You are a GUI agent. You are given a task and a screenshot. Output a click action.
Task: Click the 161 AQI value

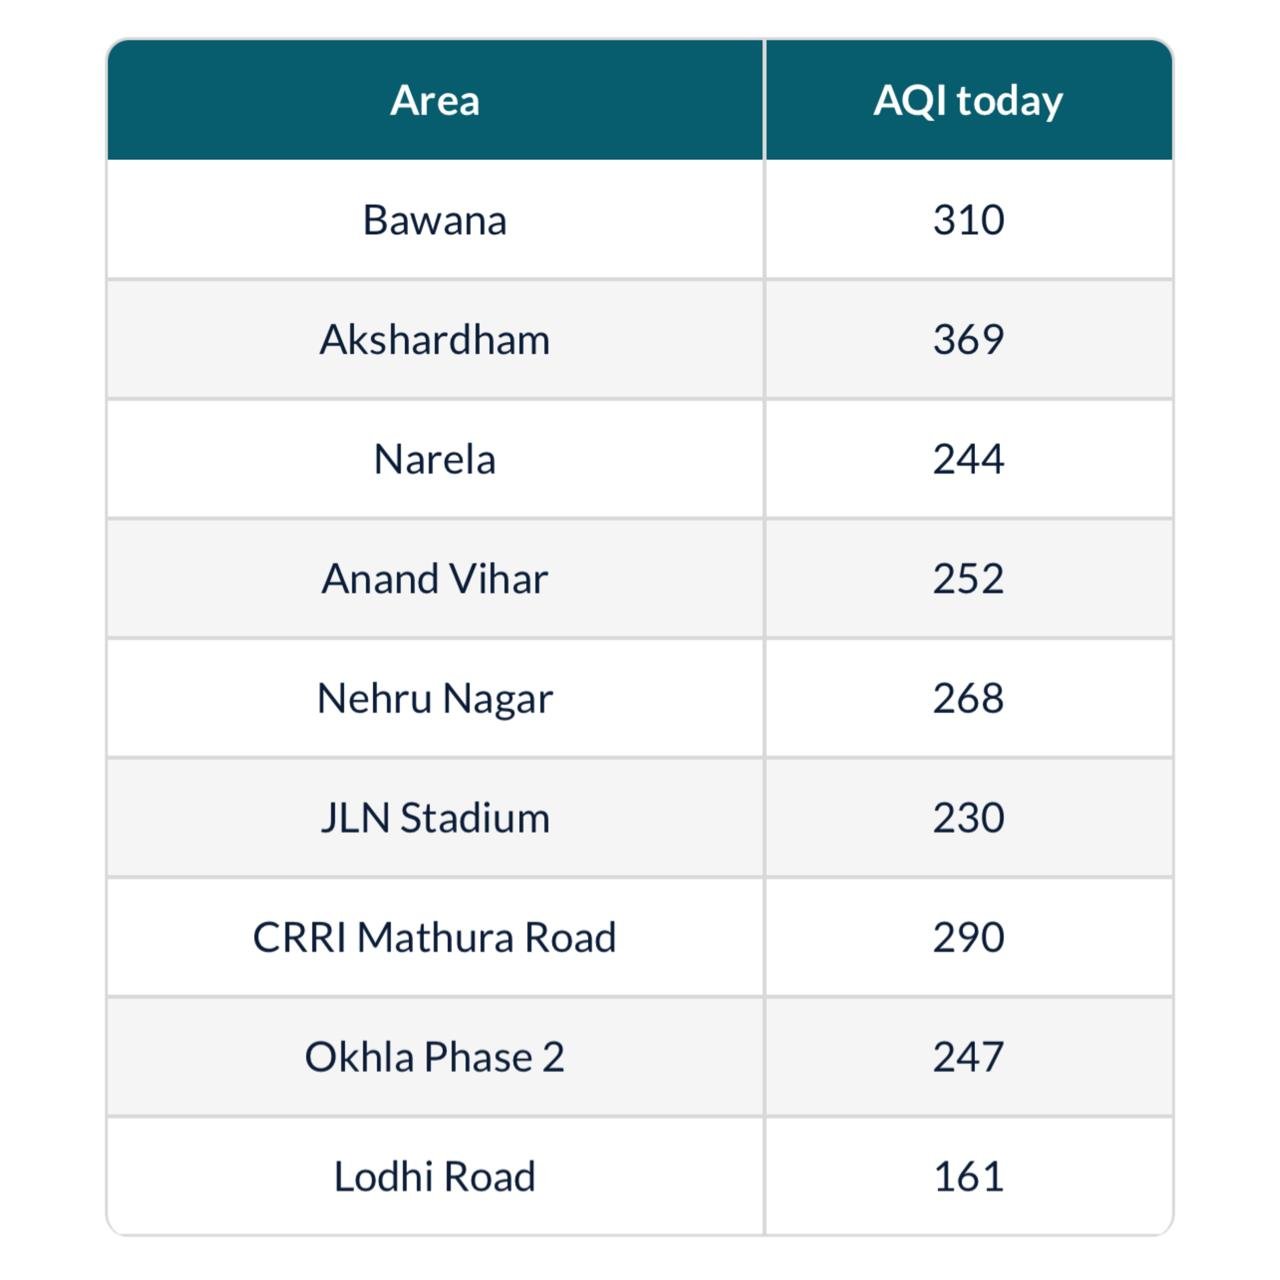(968, 1176)
